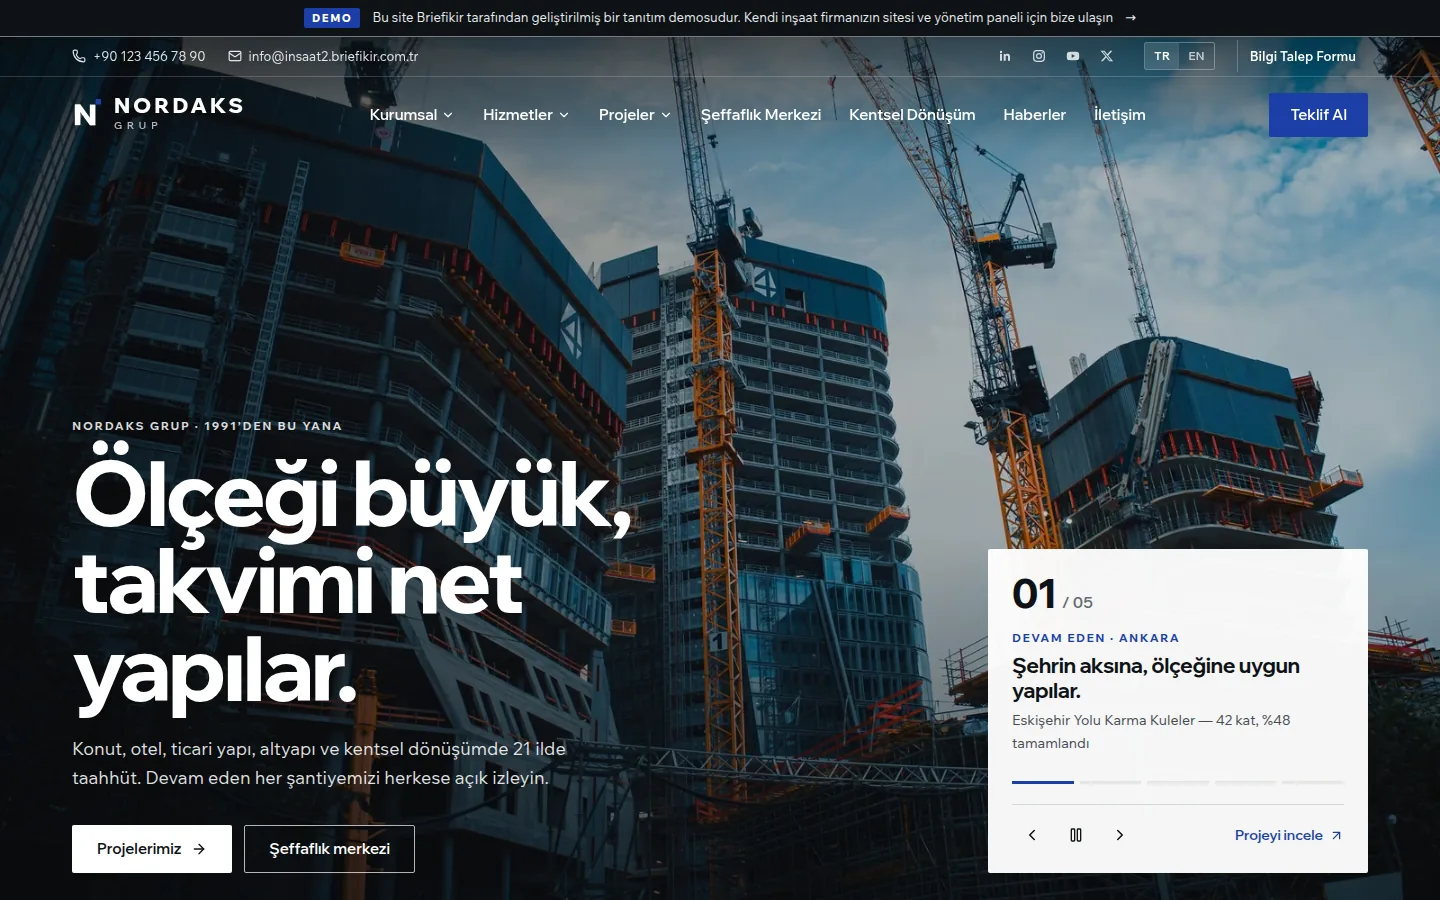
Task: Click the Projelerimiz button
Action: click(x=152, y=849)
